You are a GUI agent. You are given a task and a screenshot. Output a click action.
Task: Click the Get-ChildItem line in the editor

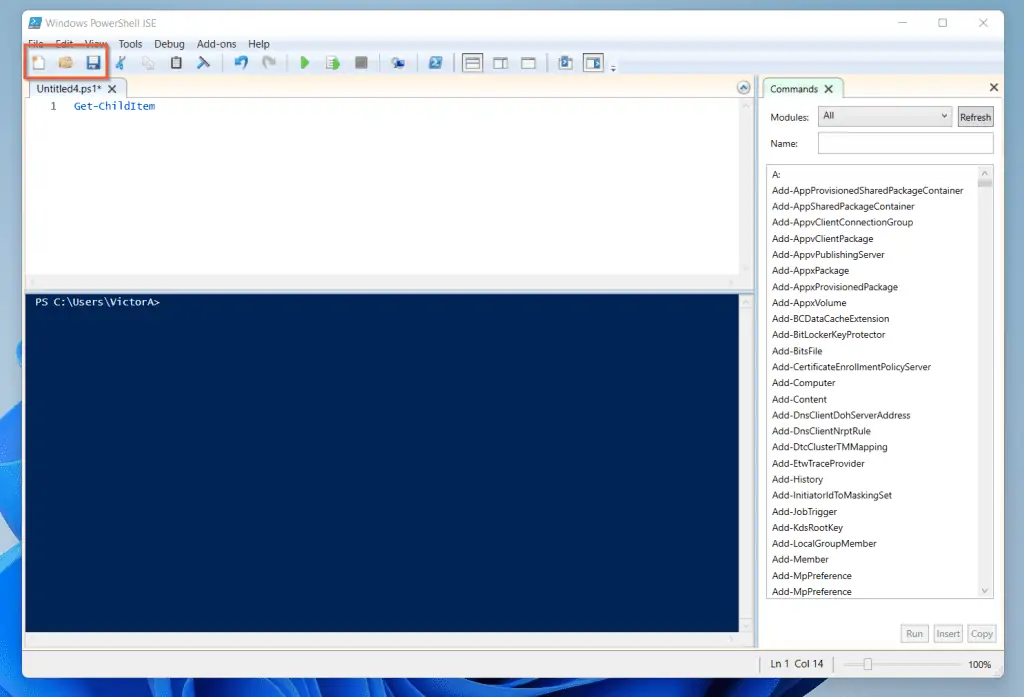pos(114,106)
